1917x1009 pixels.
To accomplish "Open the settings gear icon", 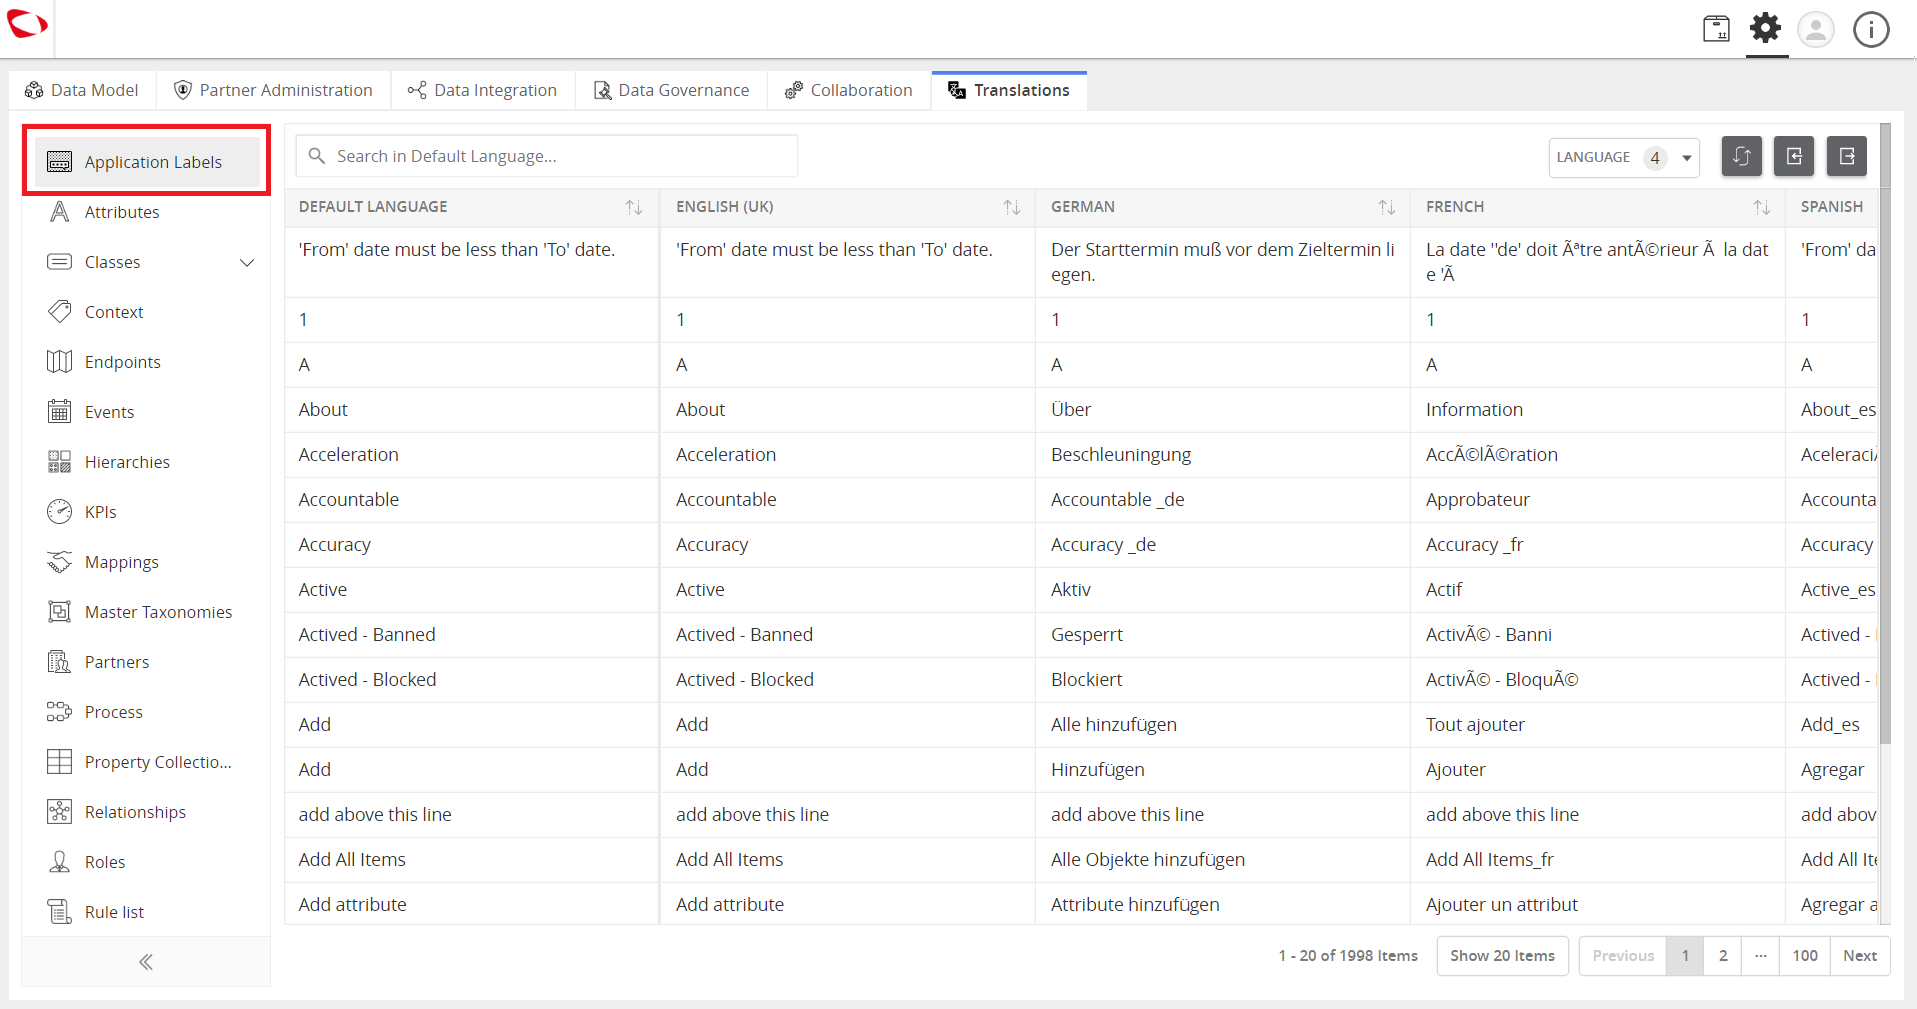I will 1766,28.
